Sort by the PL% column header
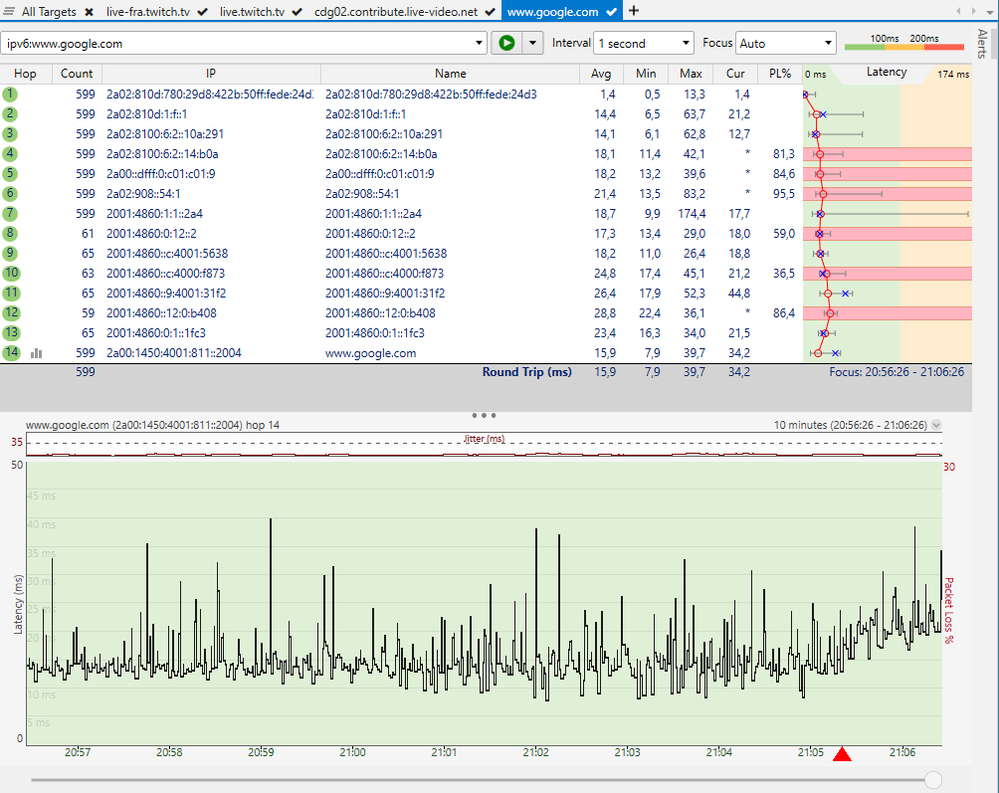The height and width of the screenshot is (793, 999). point(780,73)
